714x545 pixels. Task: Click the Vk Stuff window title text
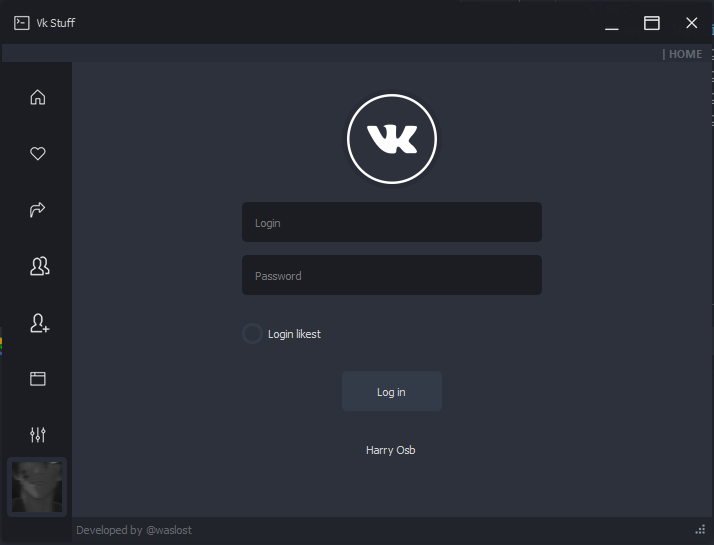pos(56,23)
